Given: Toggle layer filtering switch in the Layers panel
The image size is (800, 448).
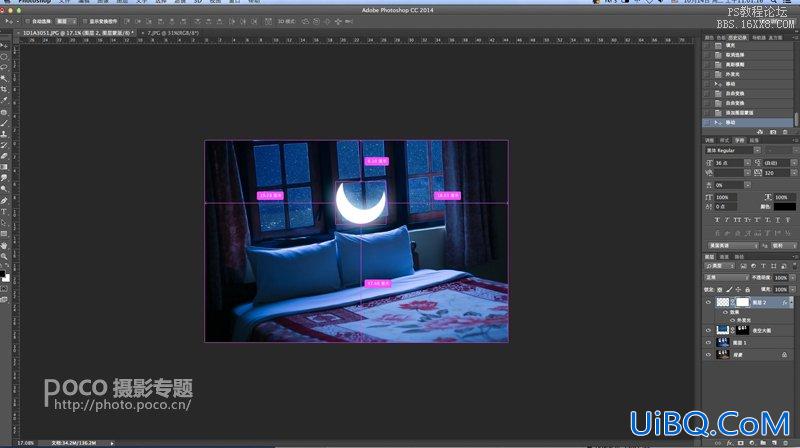Looking at the screenshot, I should pos(795,266).
